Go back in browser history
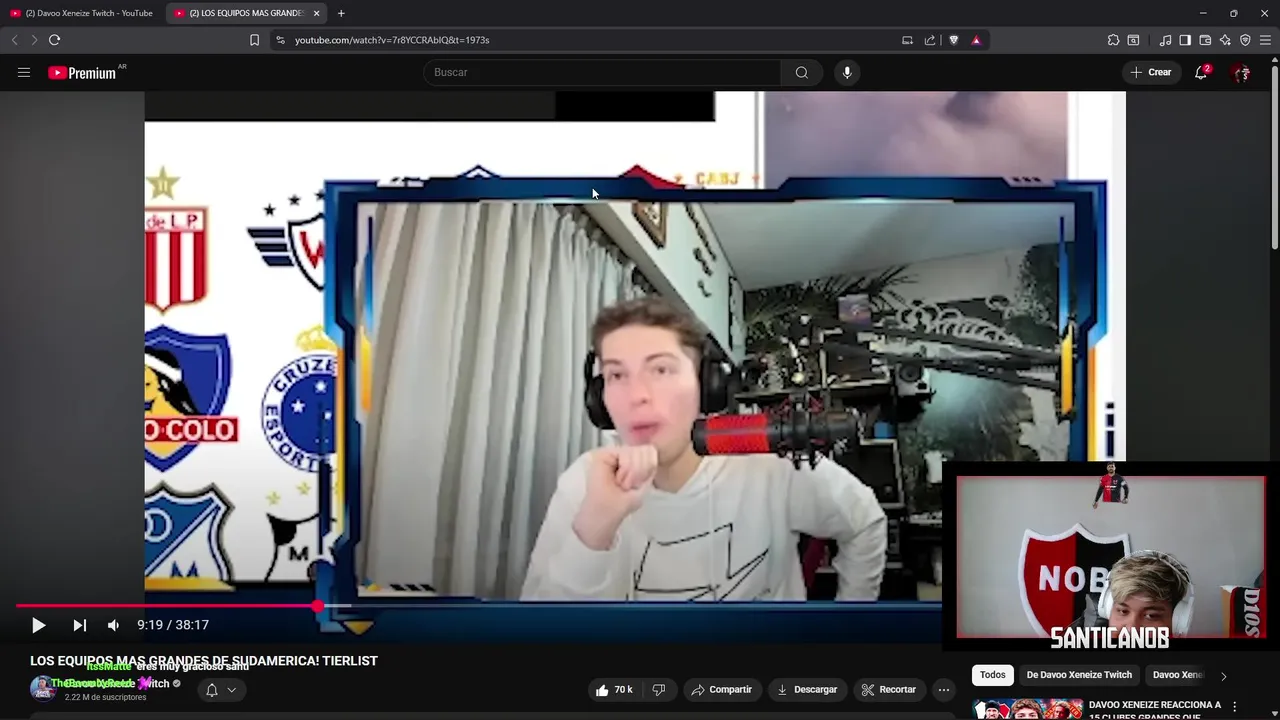 tap(14, 40)
